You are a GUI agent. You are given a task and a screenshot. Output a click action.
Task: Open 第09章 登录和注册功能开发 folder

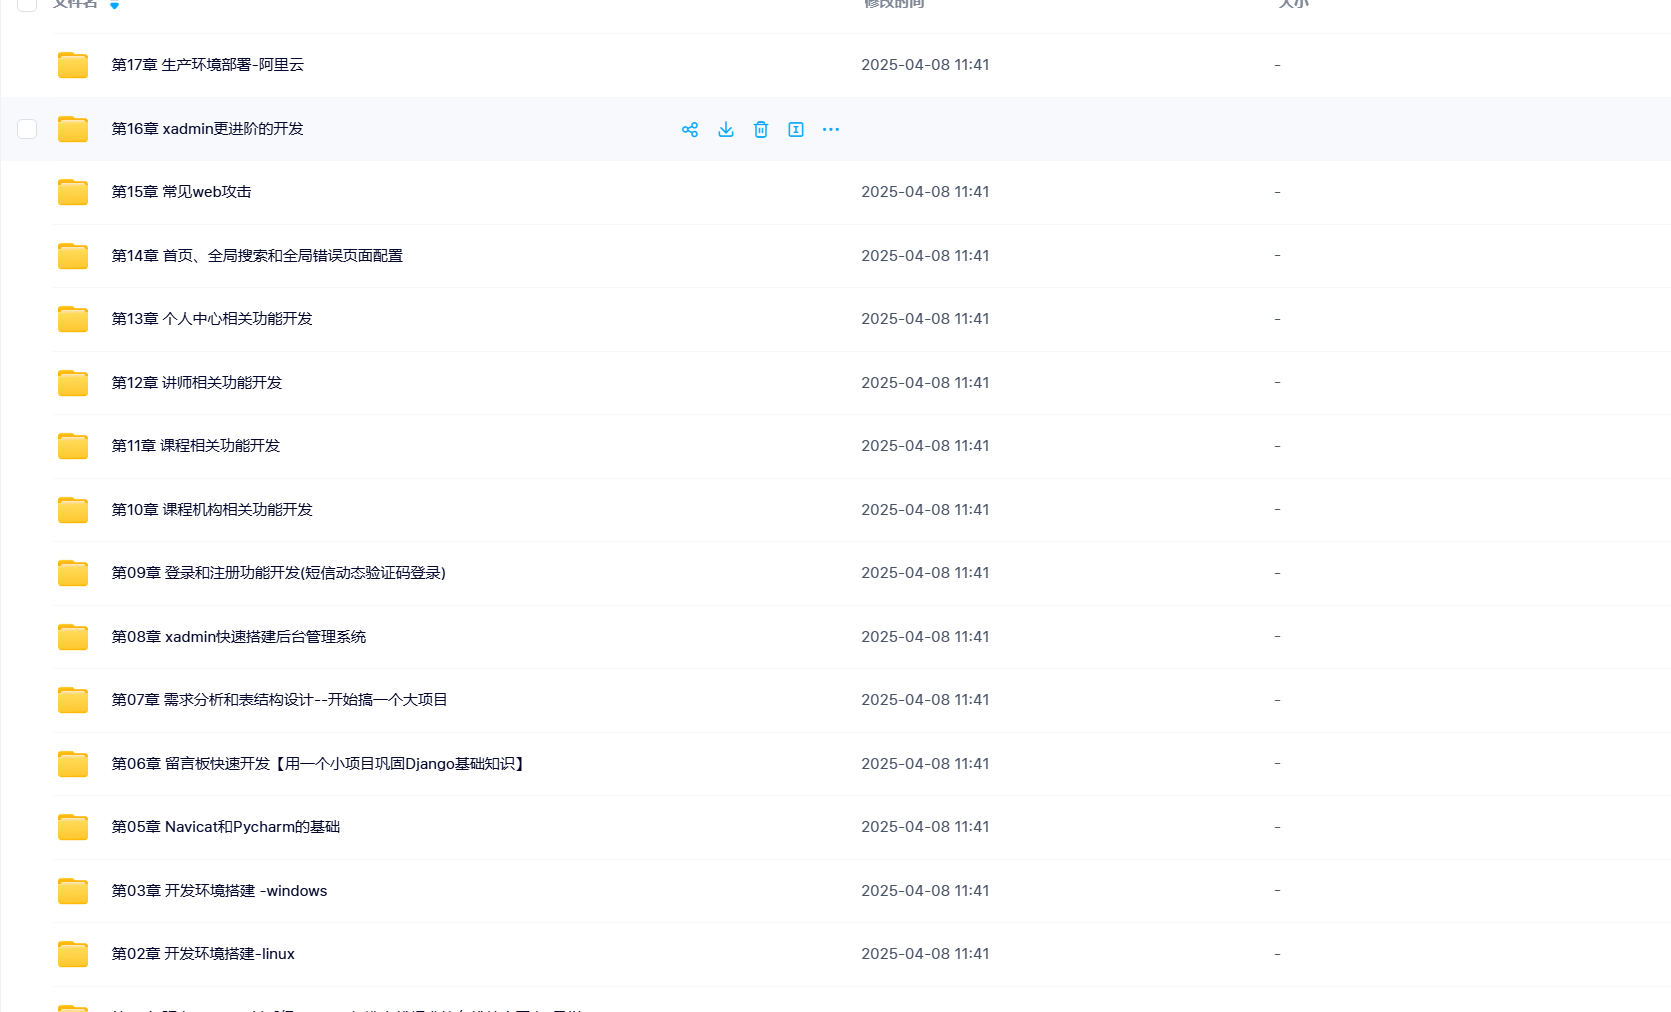pos(278,573)
